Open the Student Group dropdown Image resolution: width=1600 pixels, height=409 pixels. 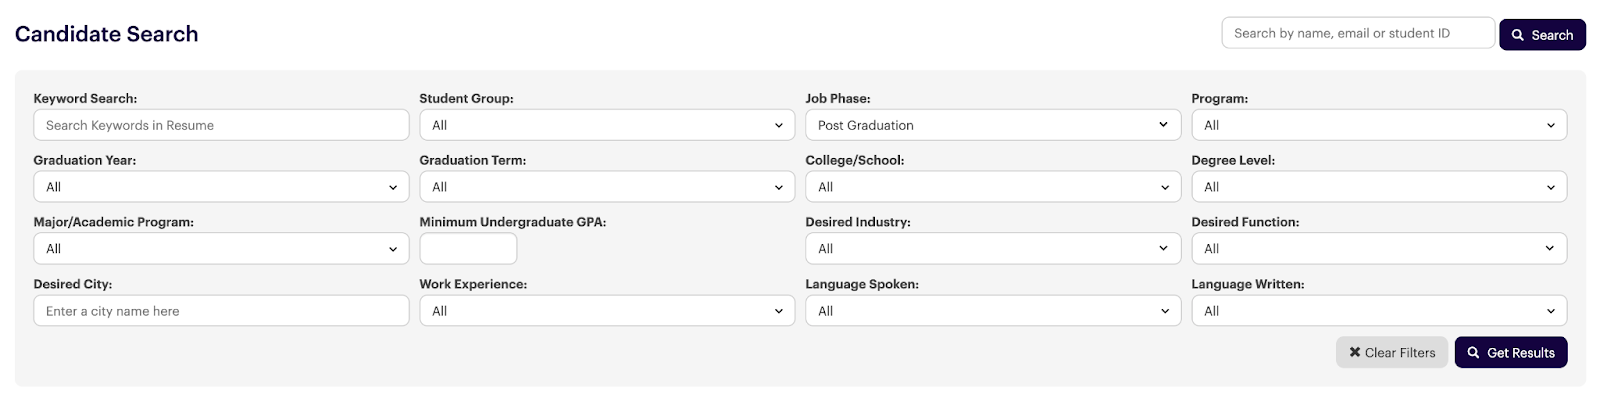click(607, 125)
